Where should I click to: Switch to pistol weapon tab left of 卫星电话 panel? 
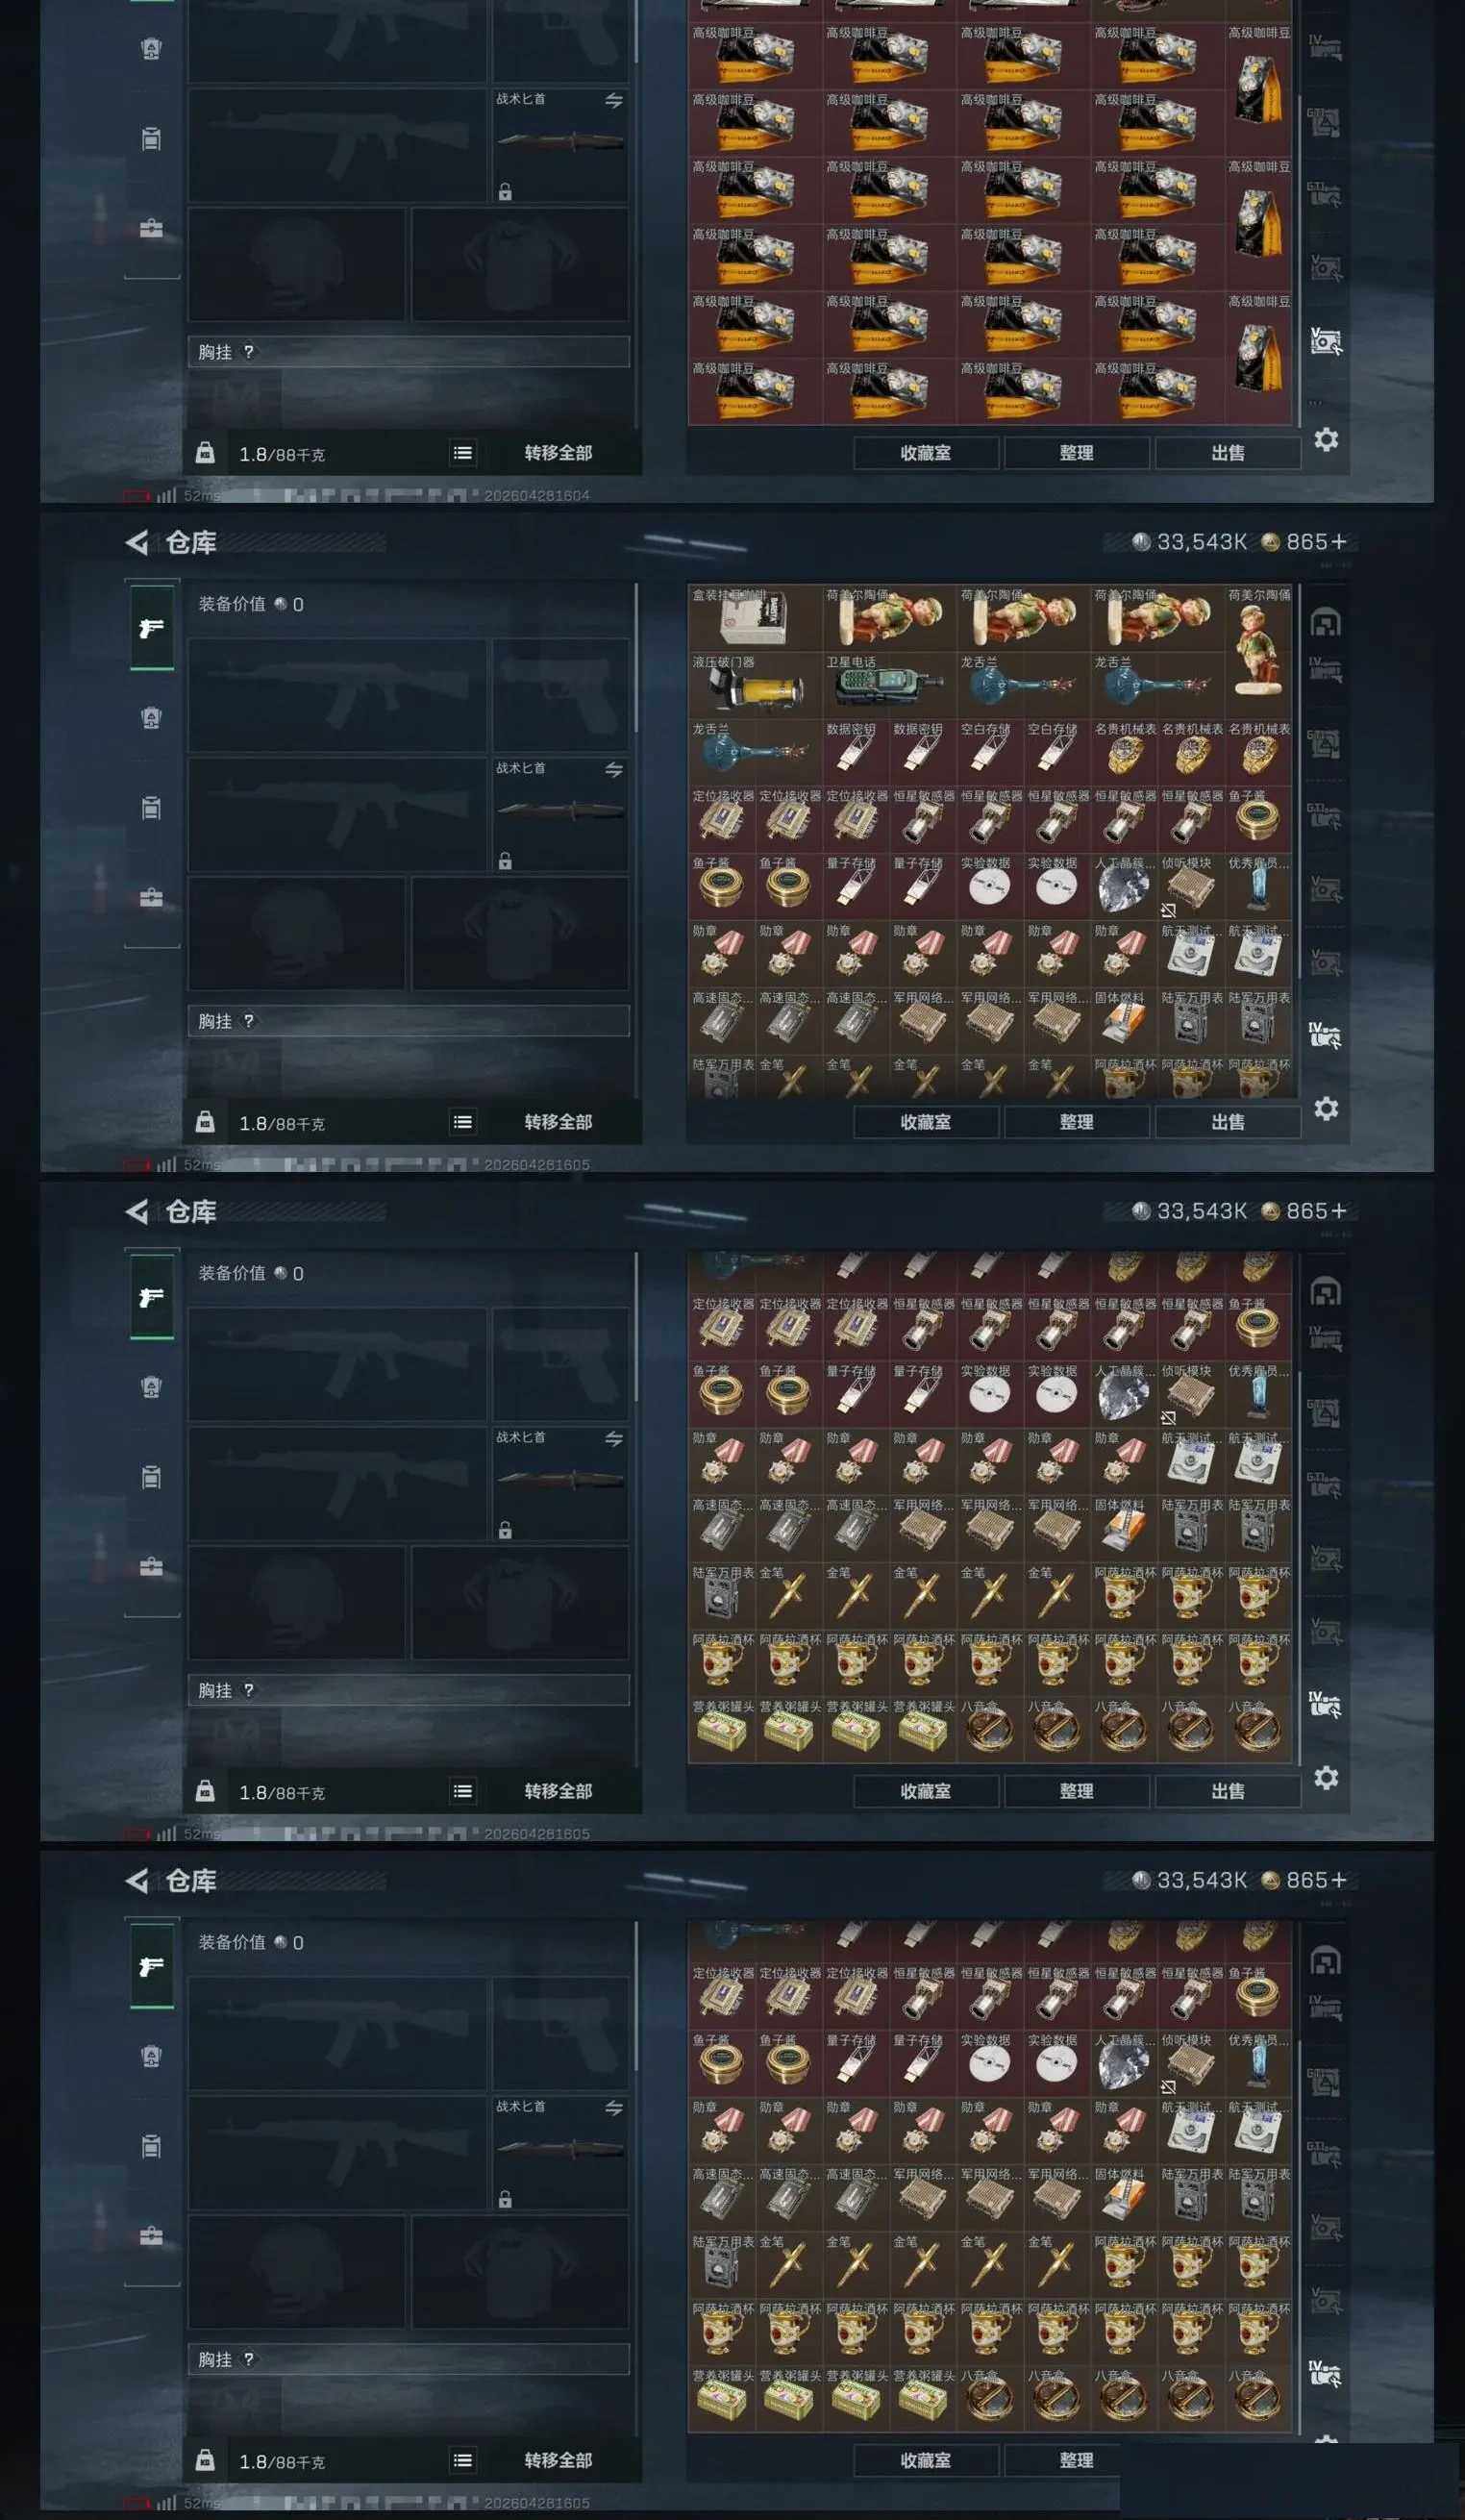click(x=151, y=628)
